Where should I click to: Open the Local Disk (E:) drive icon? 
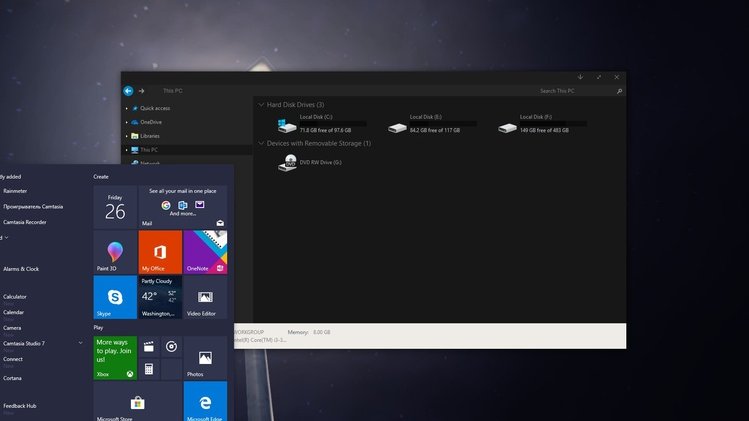[397, 128]
